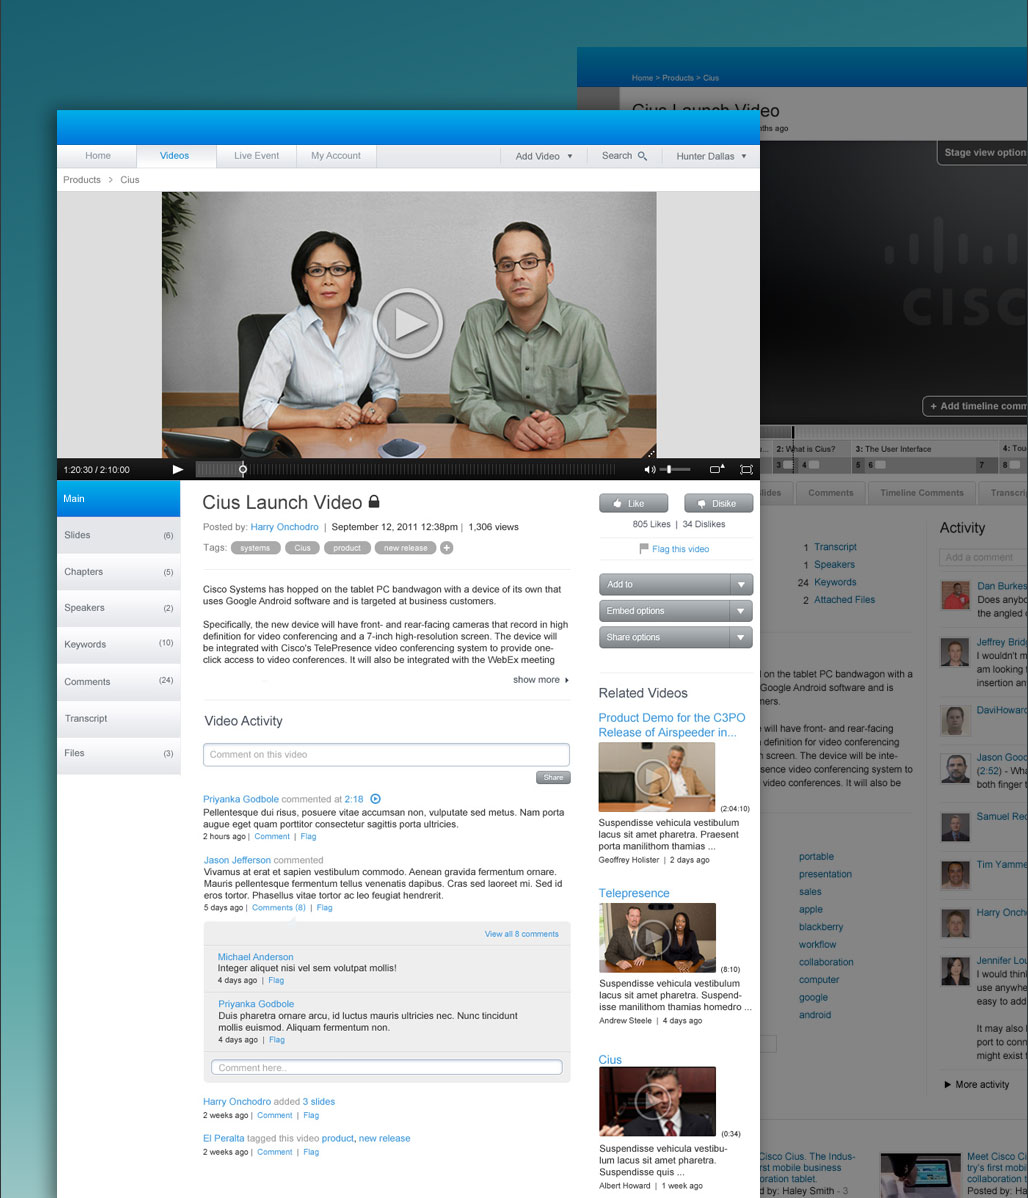Like the video

634,503
